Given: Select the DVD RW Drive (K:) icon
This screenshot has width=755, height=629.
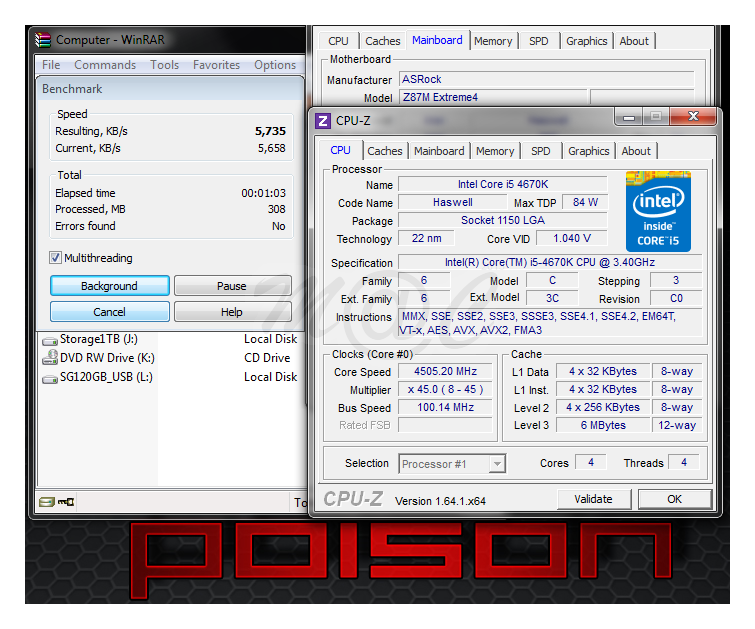Looking at the screenshot, I should coord(50,358).
